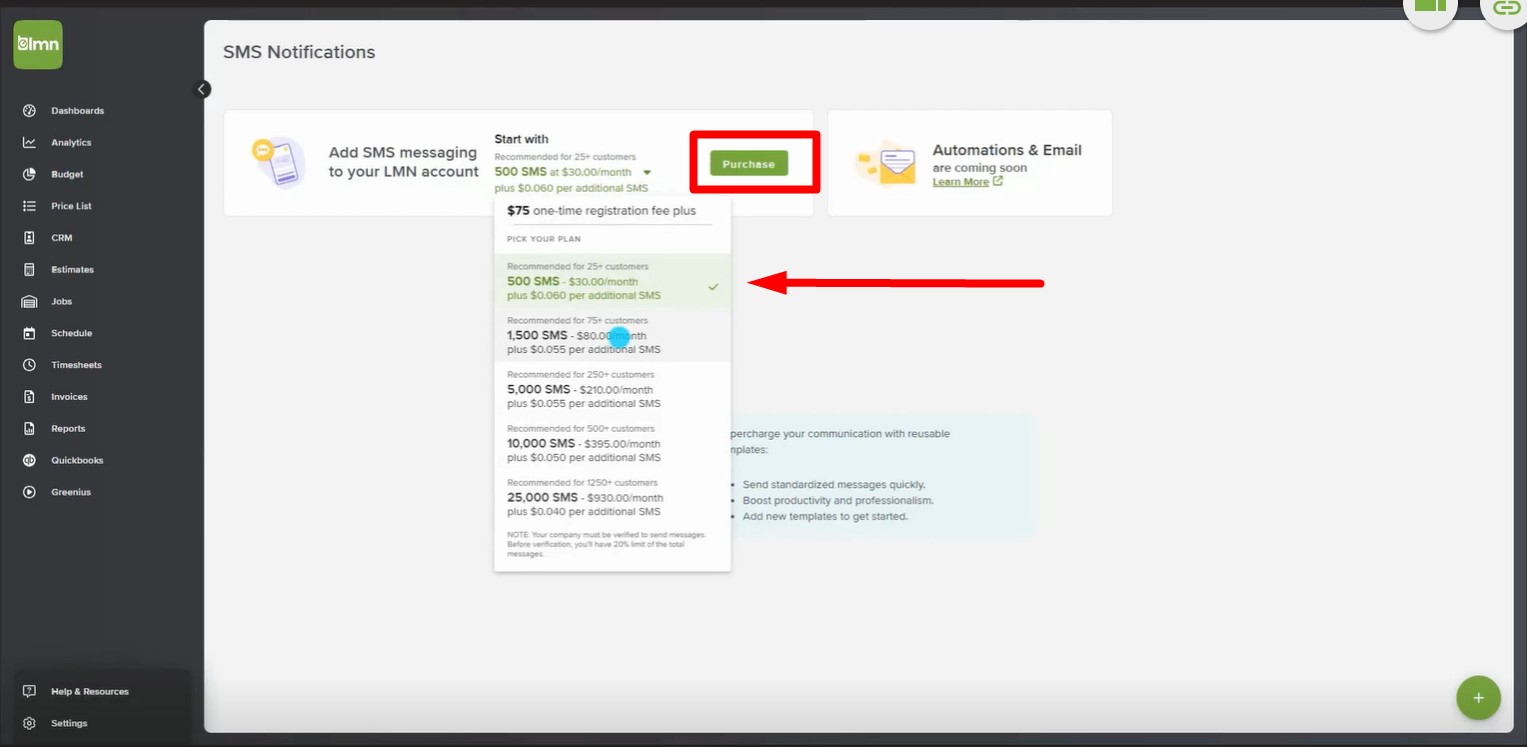Click the Analytics chart icon
1527x747 pixels.
29,142
